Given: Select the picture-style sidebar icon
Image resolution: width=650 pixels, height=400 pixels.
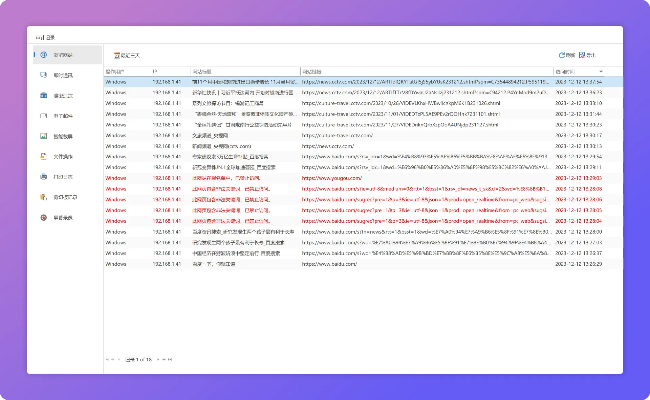Looking at the screenshot, I should coord(42,136).
